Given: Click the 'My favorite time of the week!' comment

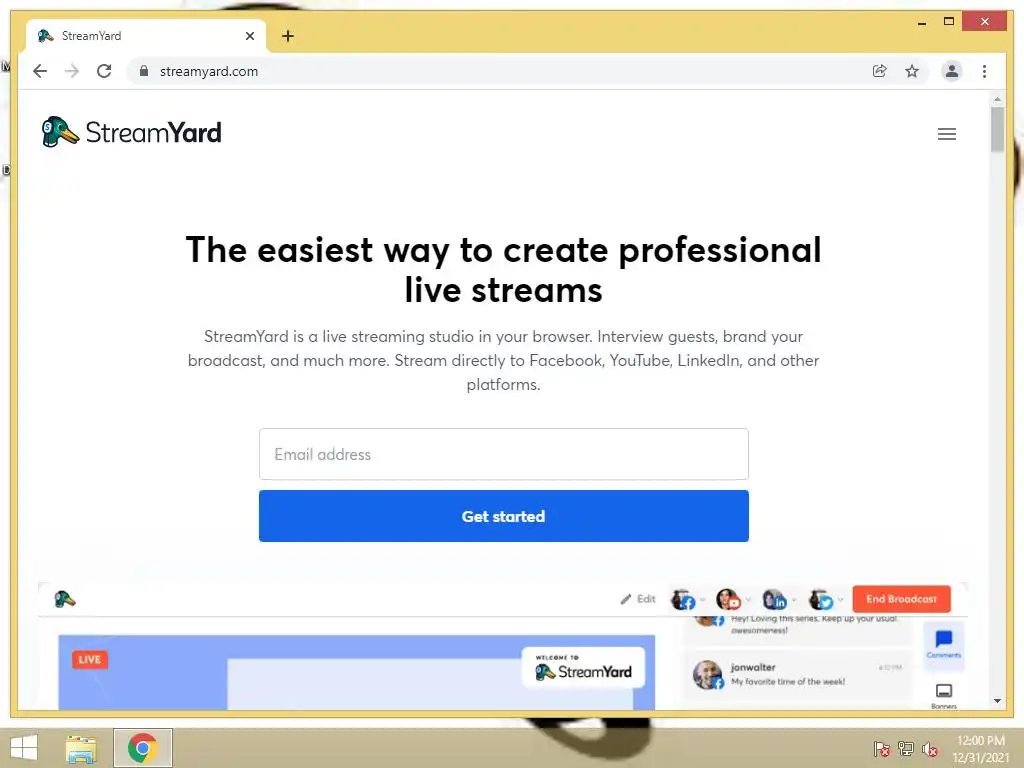Looking at the screenshot, I should point(788,681).
